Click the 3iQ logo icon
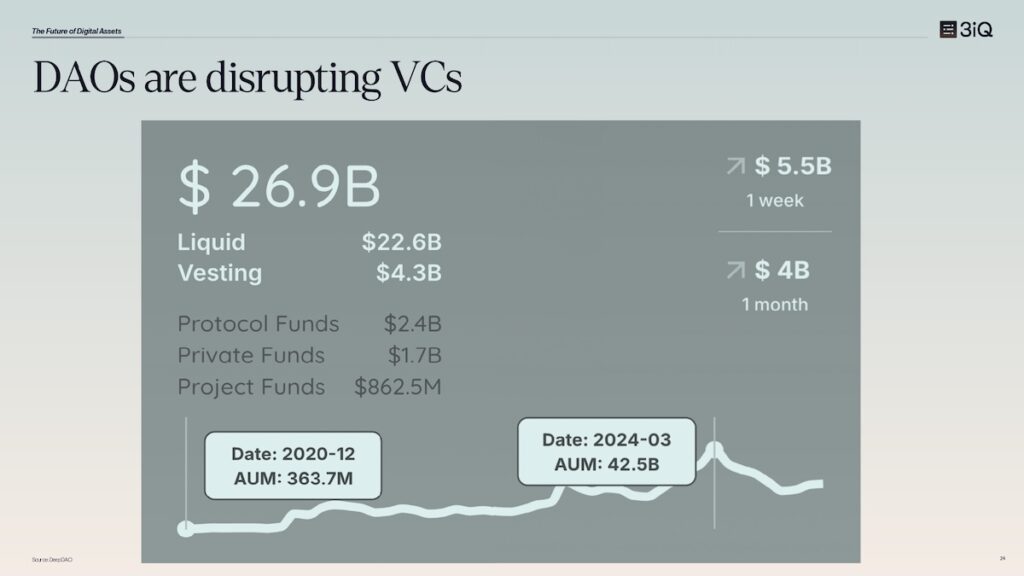Viewport: 1024px width, 576px height. coord(948,29)
